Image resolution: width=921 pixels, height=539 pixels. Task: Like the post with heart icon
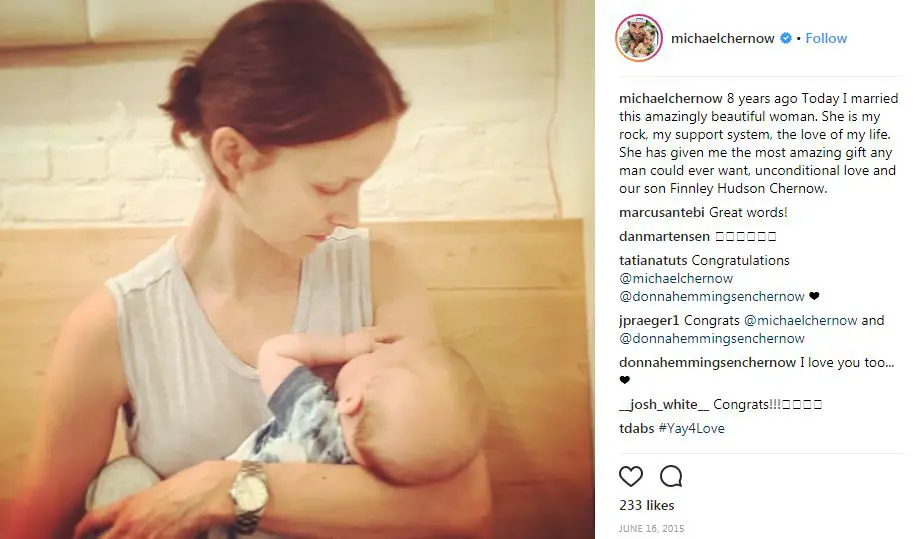click(x=631, y=476)
